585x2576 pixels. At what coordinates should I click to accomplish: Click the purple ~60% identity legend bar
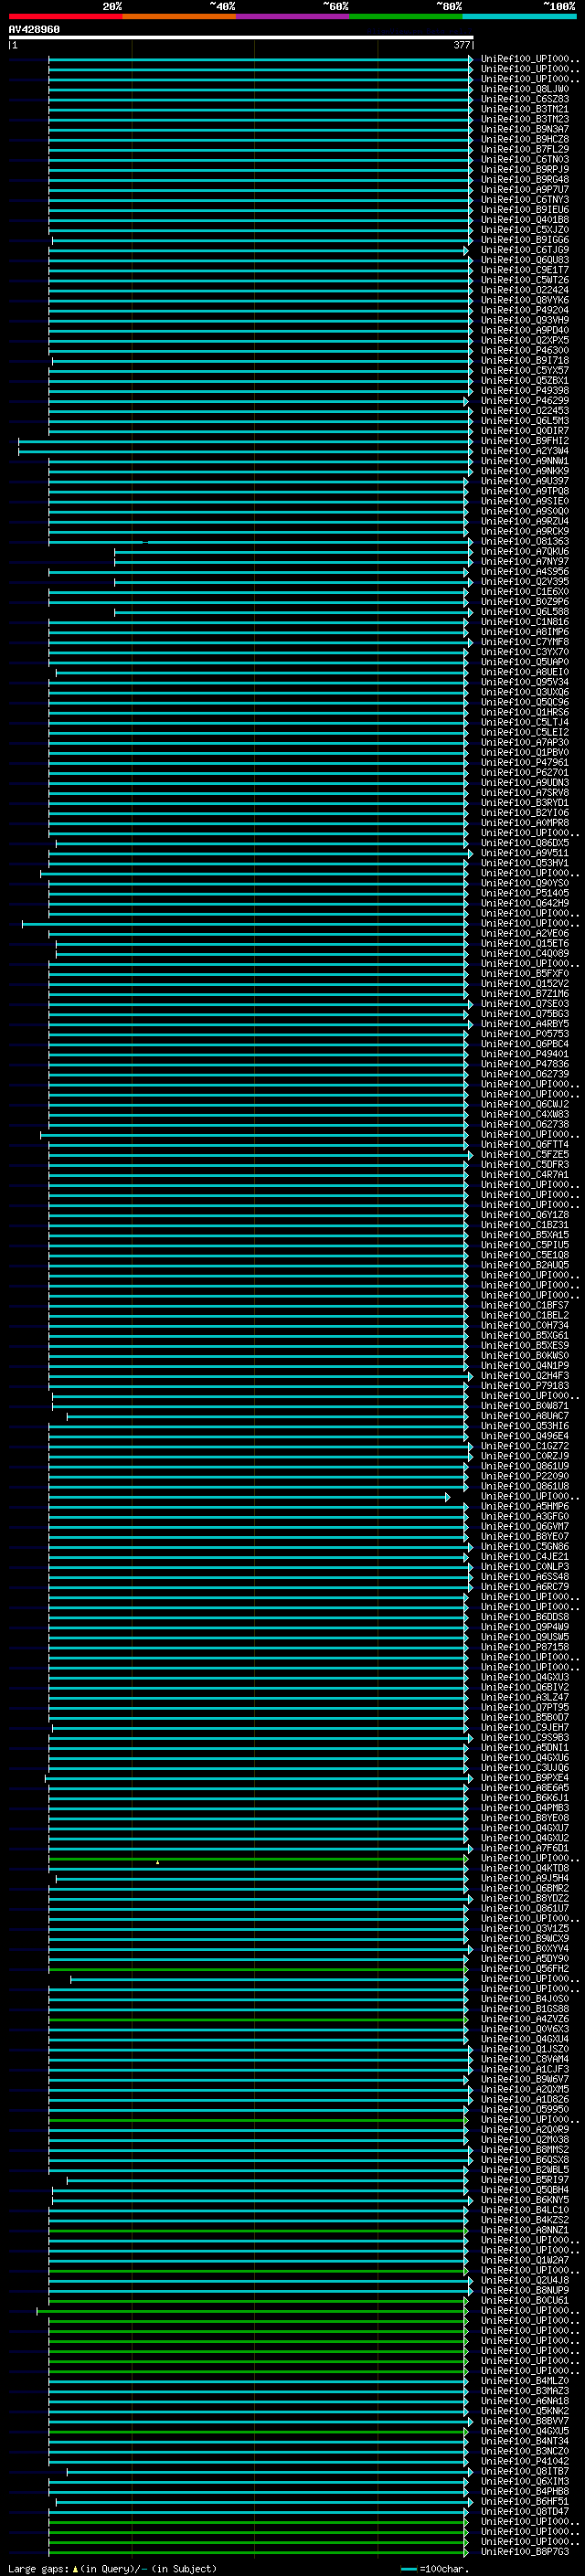coord(292,16)
